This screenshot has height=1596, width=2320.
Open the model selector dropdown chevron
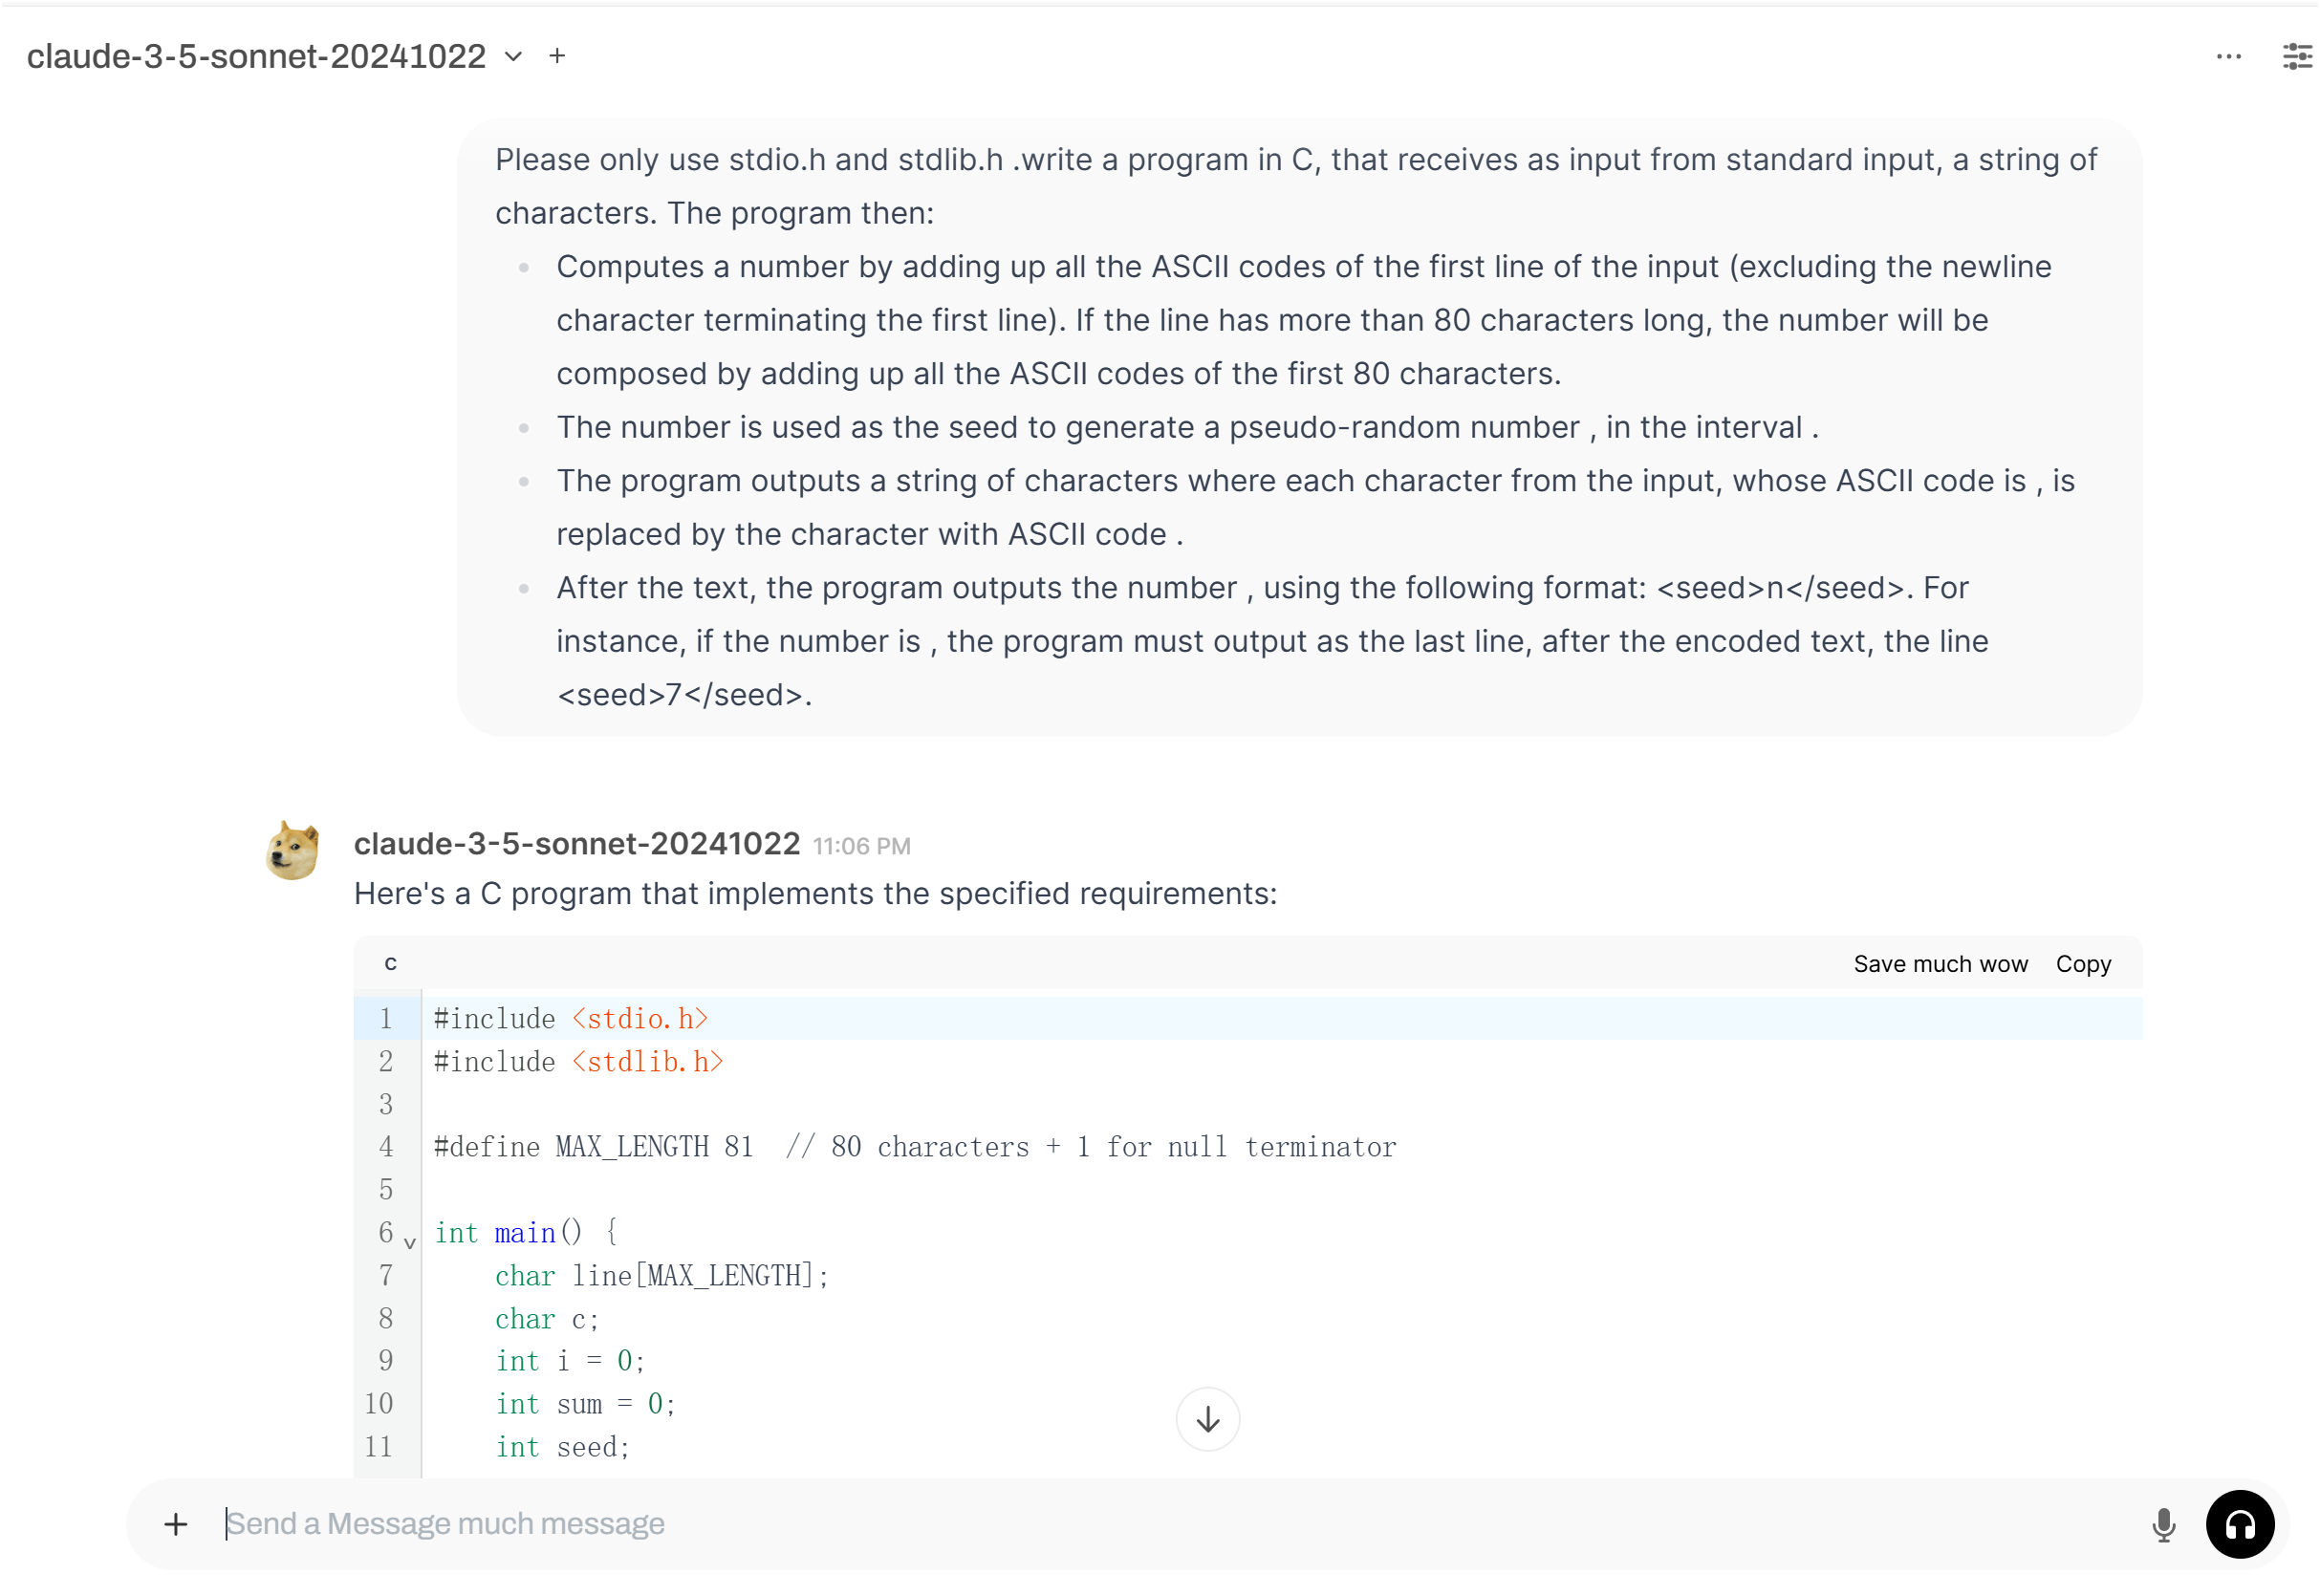click(x=513, y=57)
